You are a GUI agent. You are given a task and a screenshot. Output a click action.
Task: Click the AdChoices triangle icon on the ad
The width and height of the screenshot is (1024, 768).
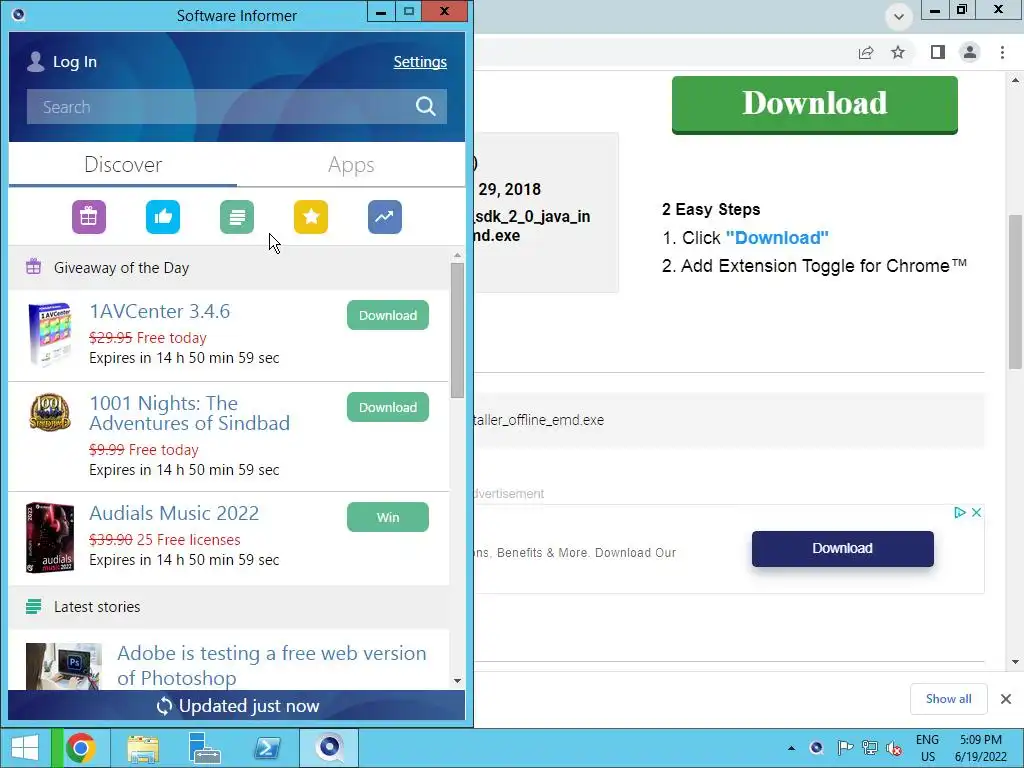(x=959, y=513)
